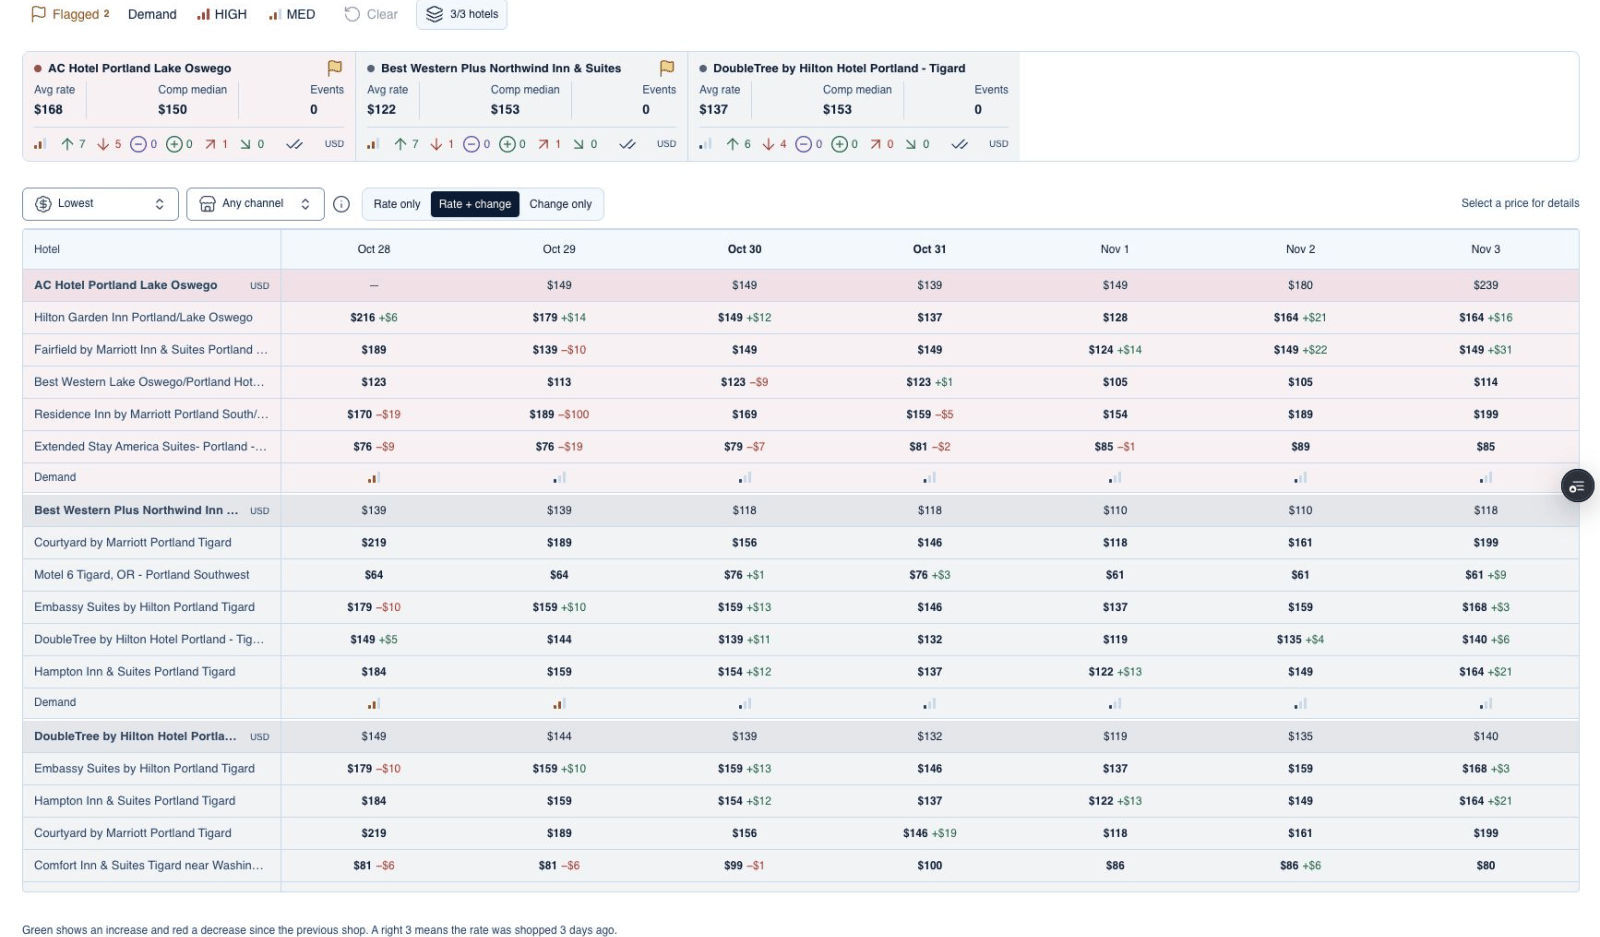The width and height of the screenshot is (1600, 937).
Task: Click the up-arrow increases icon on DoubleTree card
Action: click(x=732, y=144)
